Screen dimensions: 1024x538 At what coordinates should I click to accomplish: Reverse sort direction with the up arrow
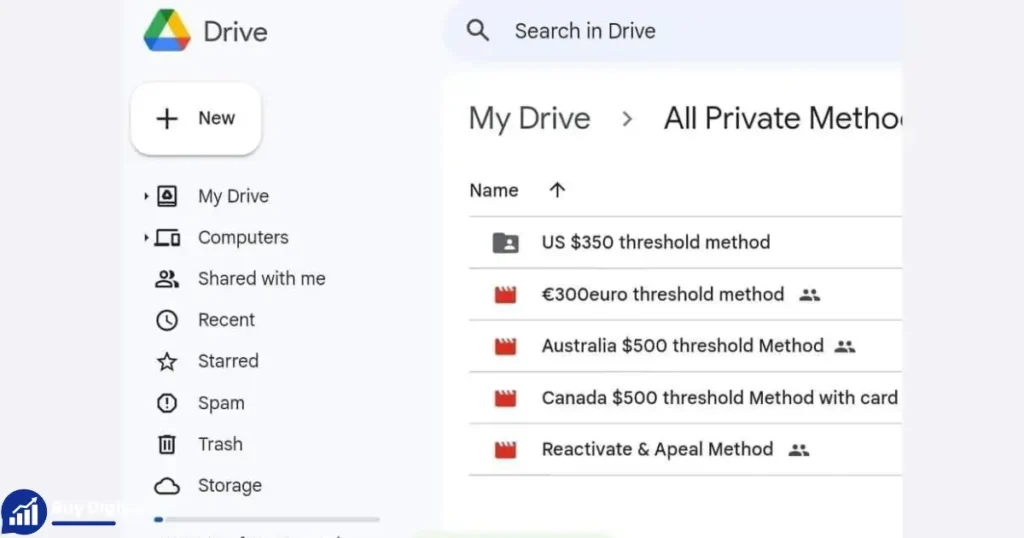(557, 190)
